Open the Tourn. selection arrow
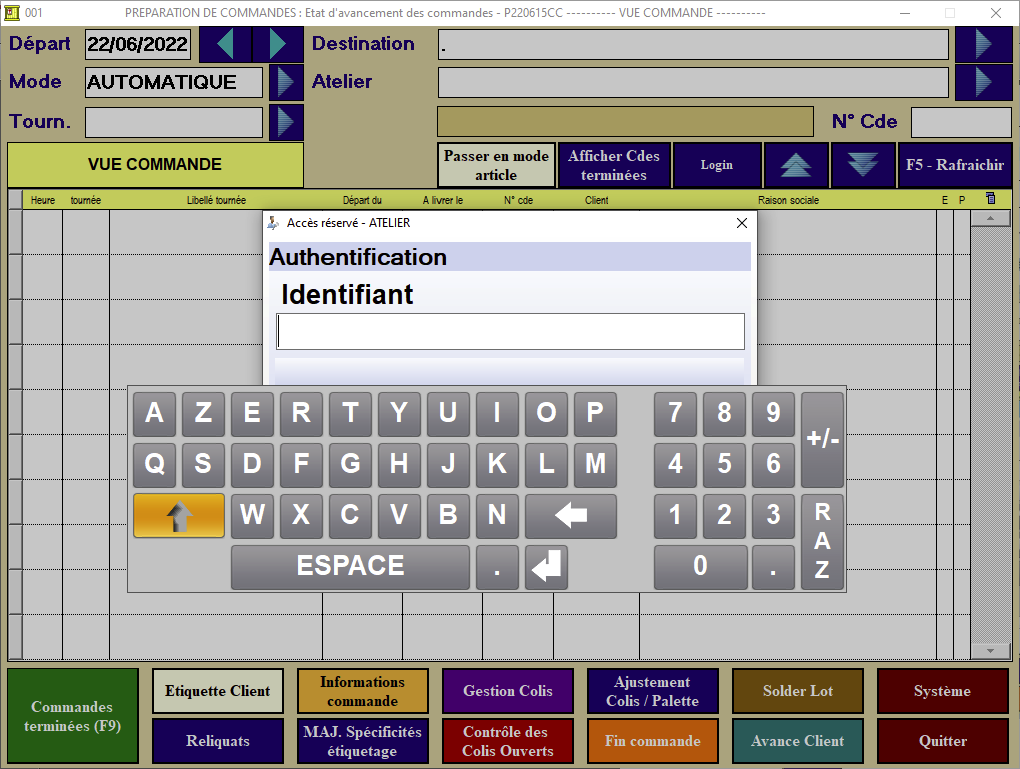 click(286, 122)
